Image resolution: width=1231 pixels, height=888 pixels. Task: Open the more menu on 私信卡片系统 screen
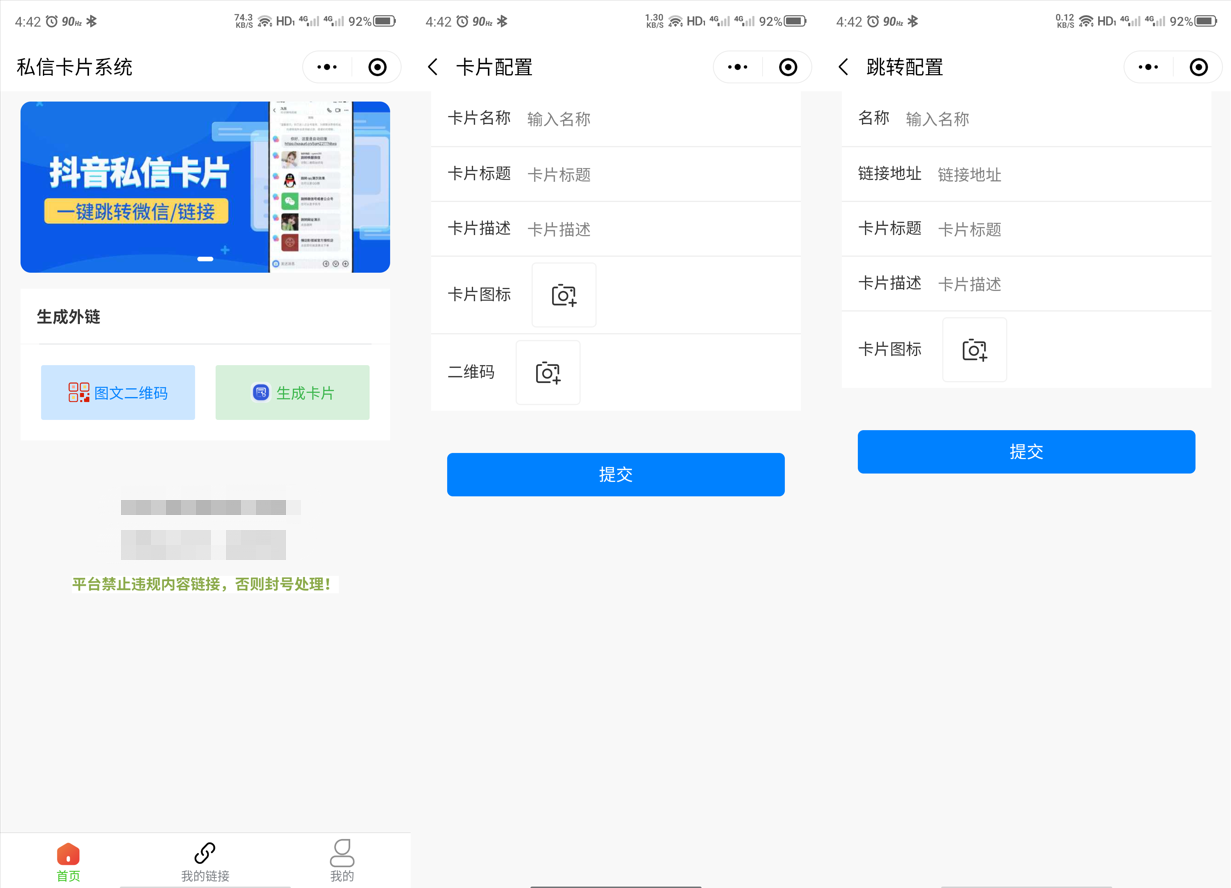pos(327,67)
